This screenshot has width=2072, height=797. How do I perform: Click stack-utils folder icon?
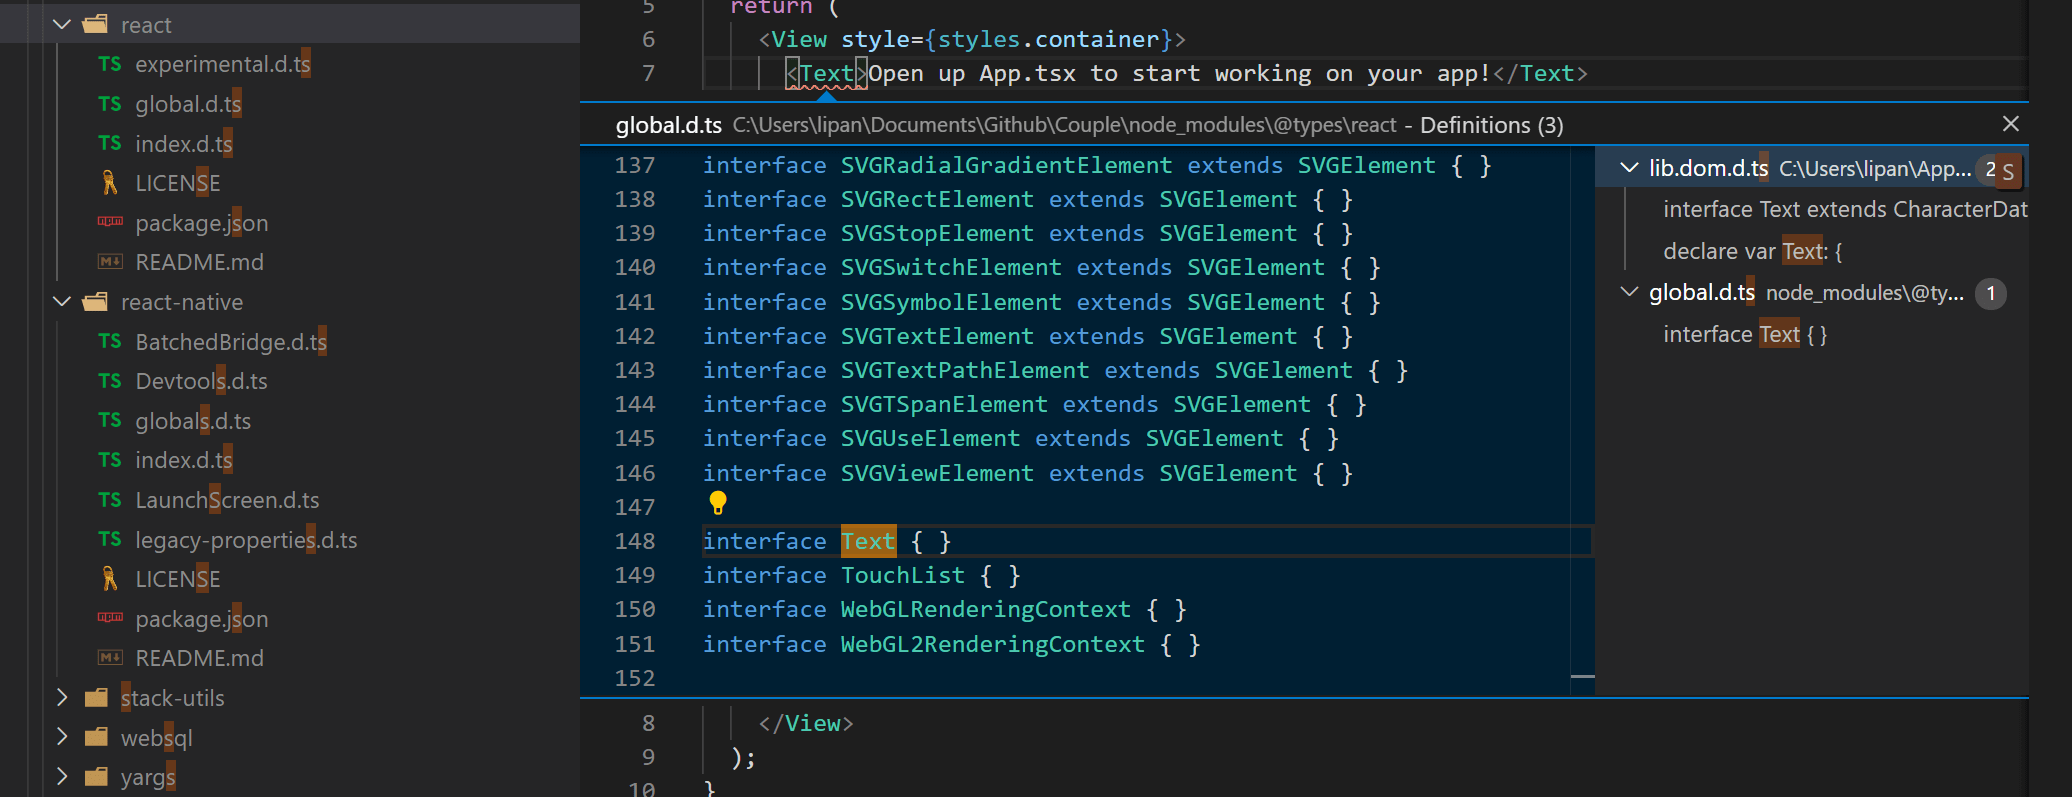[96, 697]
